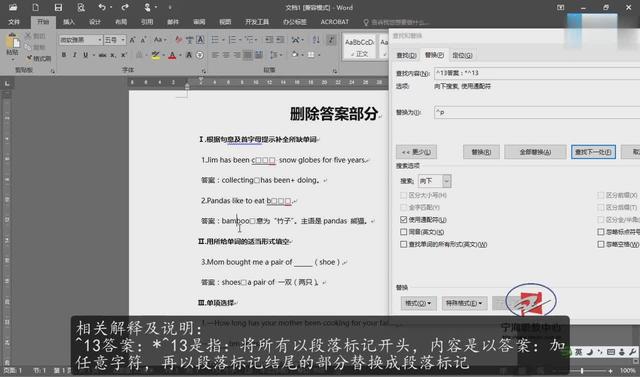Open print preview from quick access toolbar
Screen dimensions: 640x377
pyautogui.click(x=81, y=7)
